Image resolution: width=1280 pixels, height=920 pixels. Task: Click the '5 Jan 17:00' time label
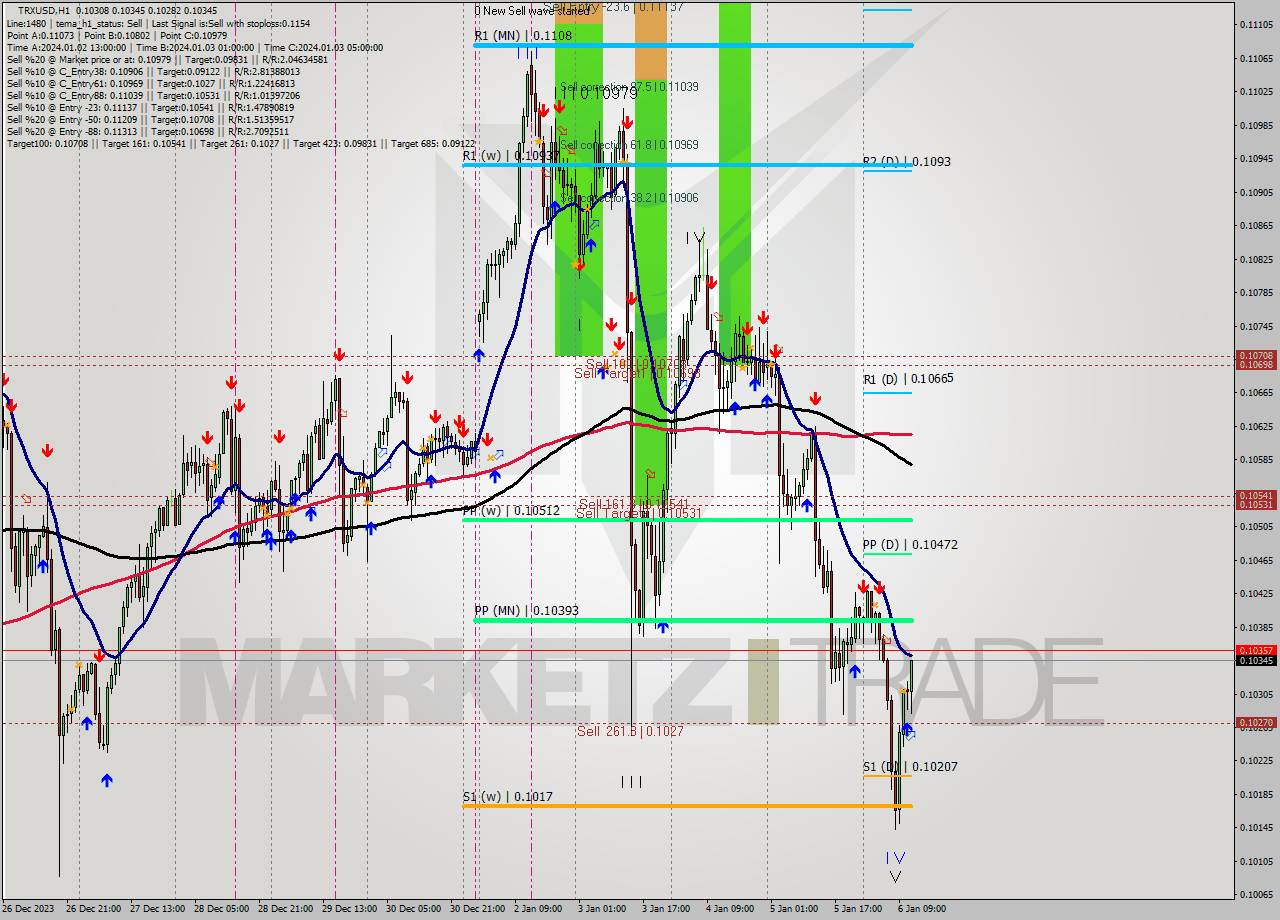click(858, 909)
